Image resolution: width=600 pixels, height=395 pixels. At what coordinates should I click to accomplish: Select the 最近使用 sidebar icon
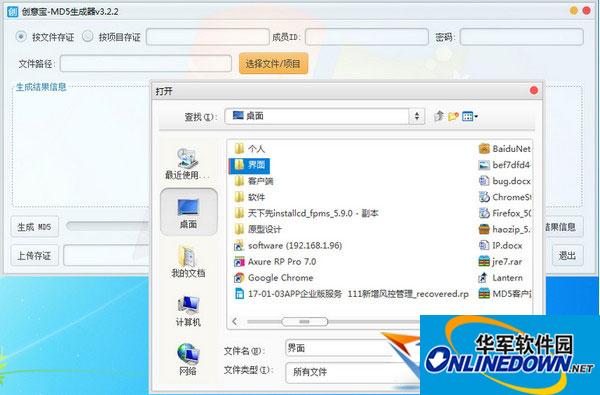188,164
